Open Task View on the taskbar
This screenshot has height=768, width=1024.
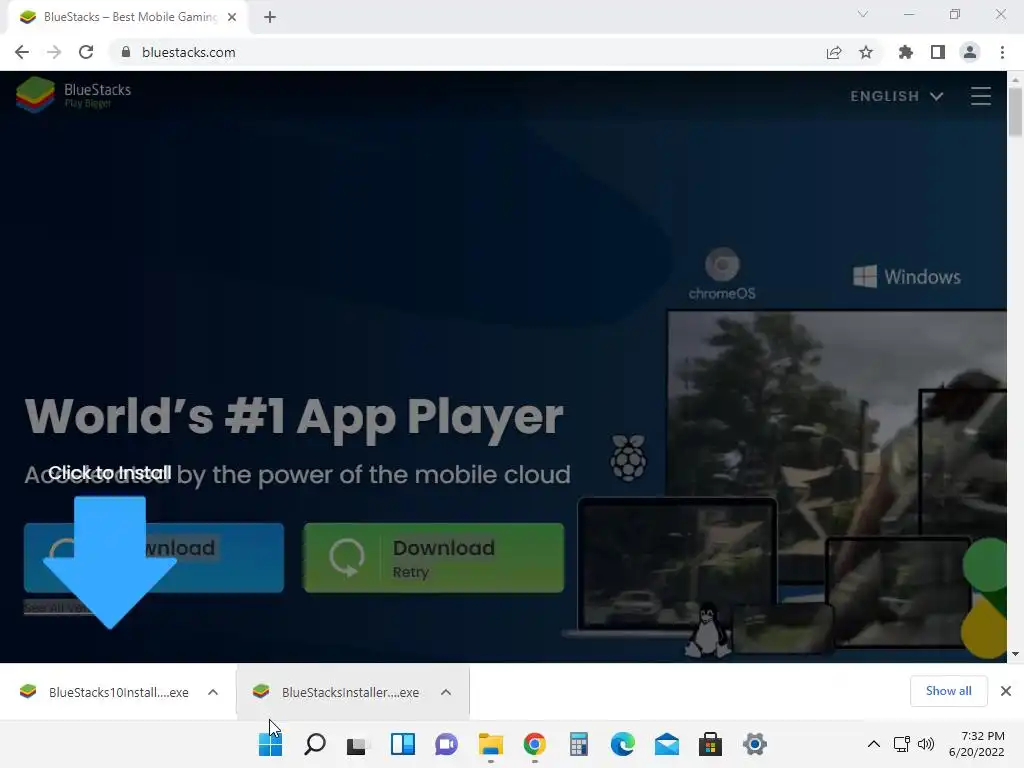pyautogui.click(x=359, y=744)
